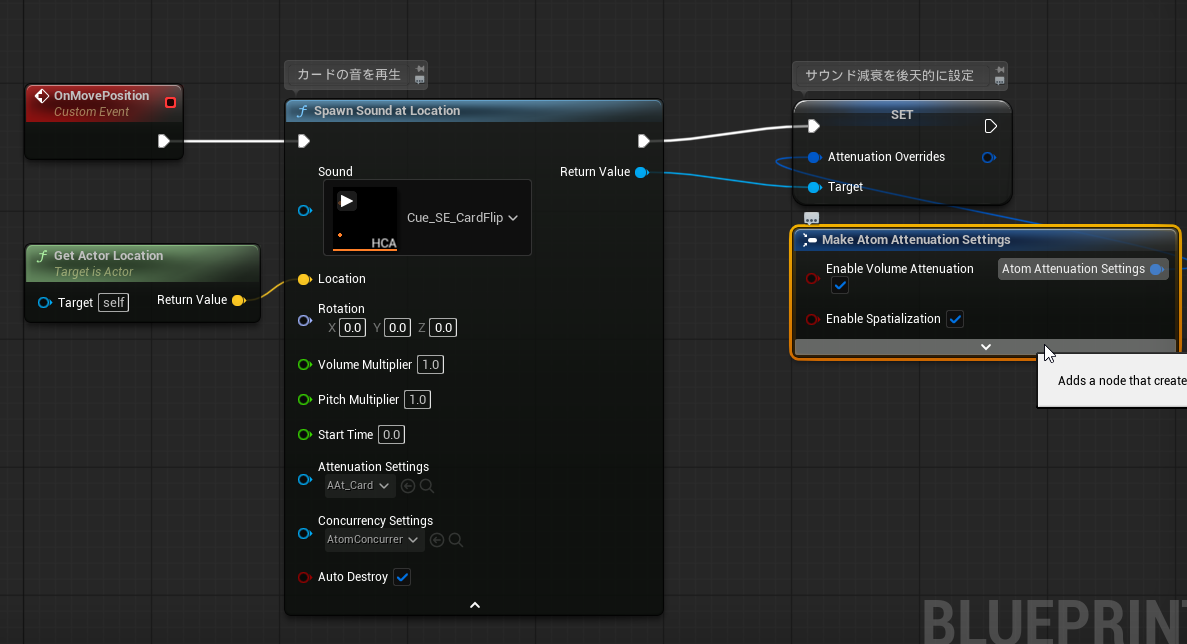Click the OnMovePosition delegate red square pin
This screenshot has height=644, width=1187.
point(170,102)
